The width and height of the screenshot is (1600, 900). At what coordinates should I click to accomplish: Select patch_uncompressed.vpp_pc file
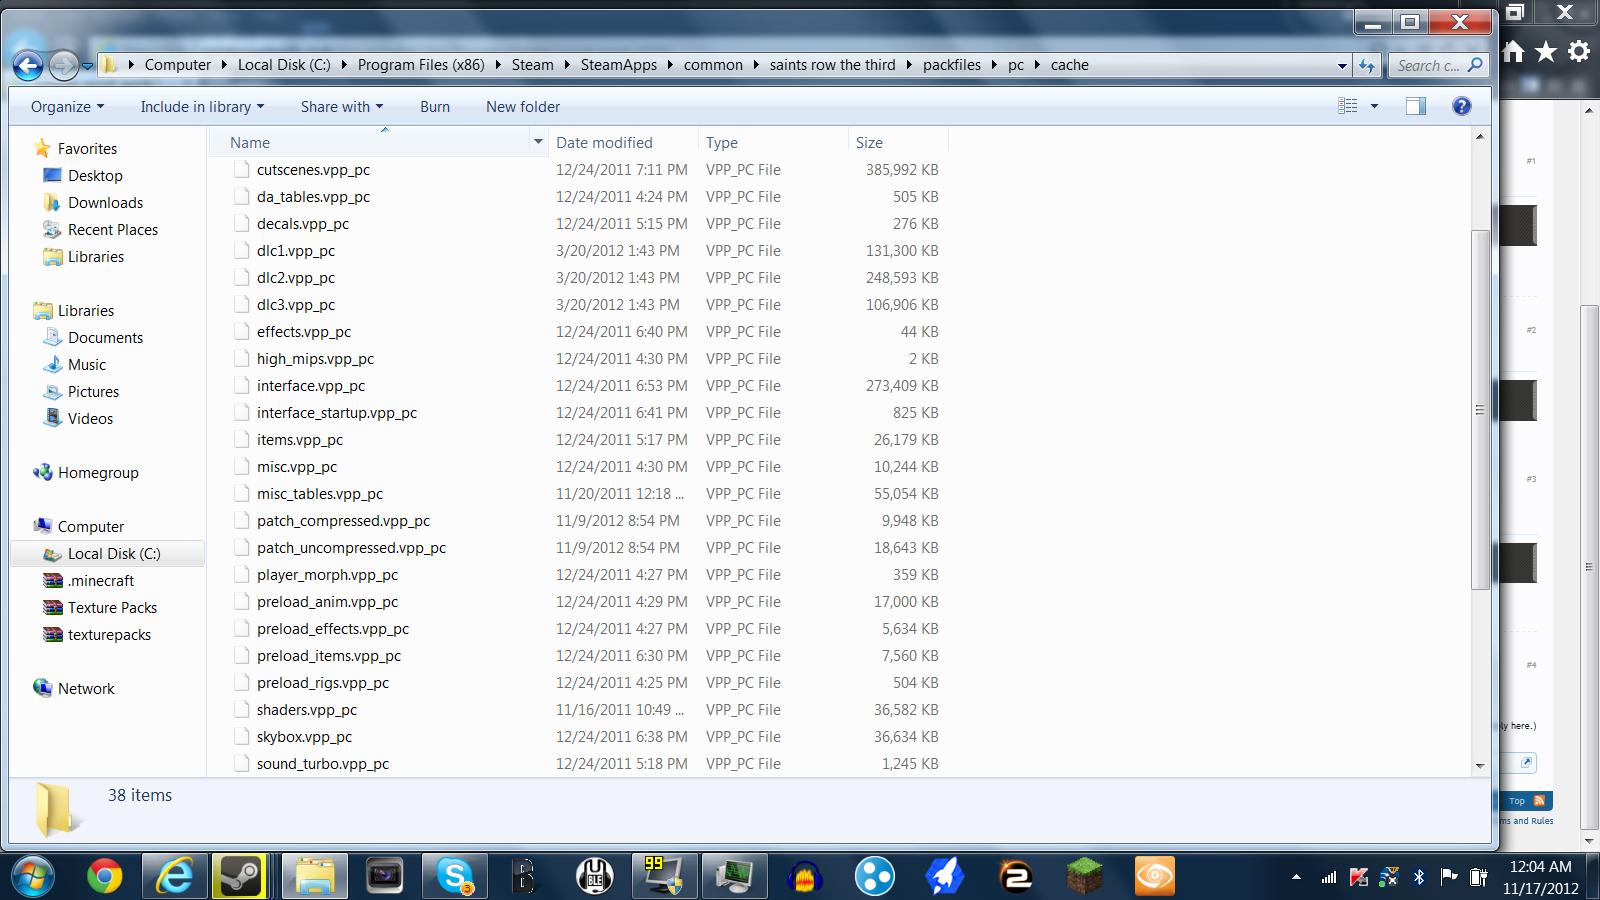[x=351, y=547]
